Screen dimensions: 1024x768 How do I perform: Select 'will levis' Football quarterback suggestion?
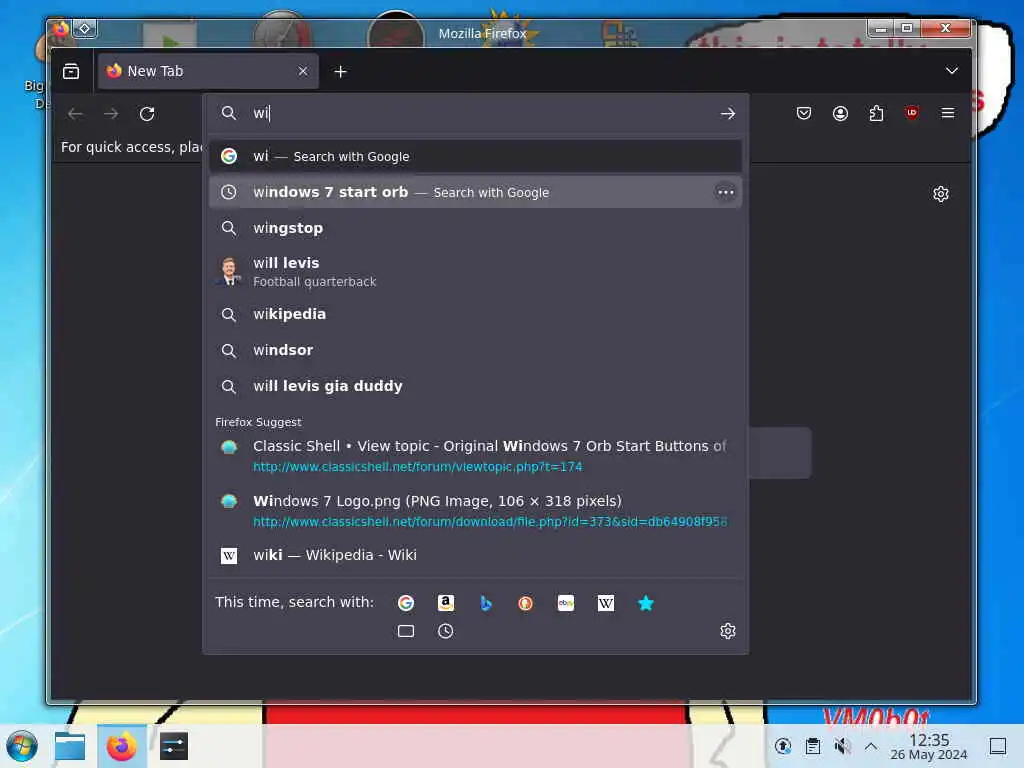point(475,272)
